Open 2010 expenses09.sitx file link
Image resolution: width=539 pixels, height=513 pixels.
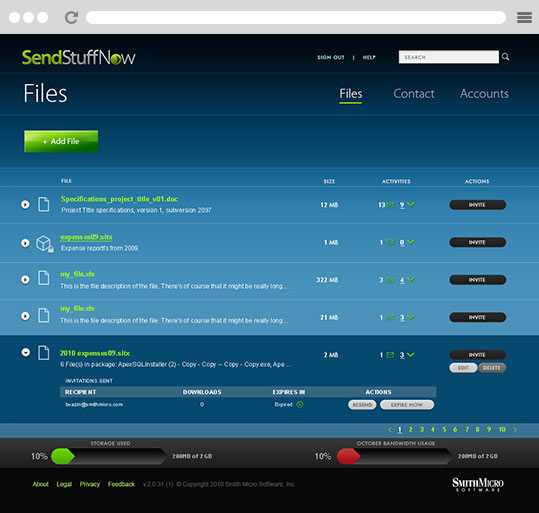pos(95,353)
